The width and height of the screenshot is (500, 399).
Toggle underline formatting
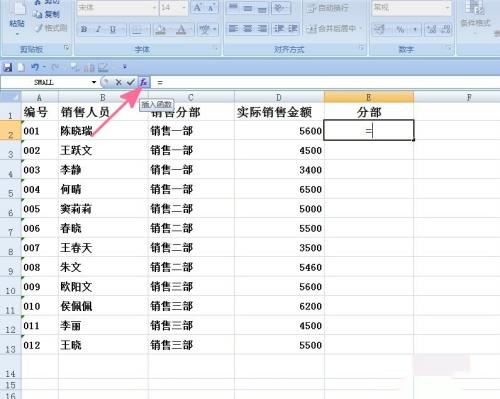[x=113, y=30]
